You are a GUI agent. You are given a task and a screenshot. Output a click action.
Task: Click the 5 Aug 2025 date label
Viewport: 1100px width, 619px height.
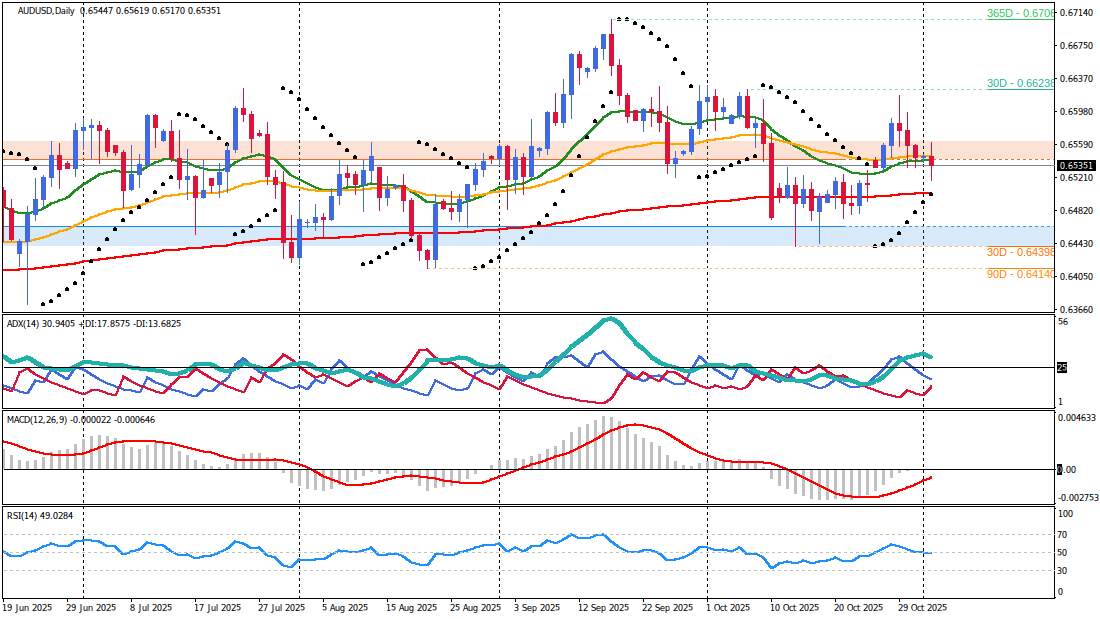344,608
